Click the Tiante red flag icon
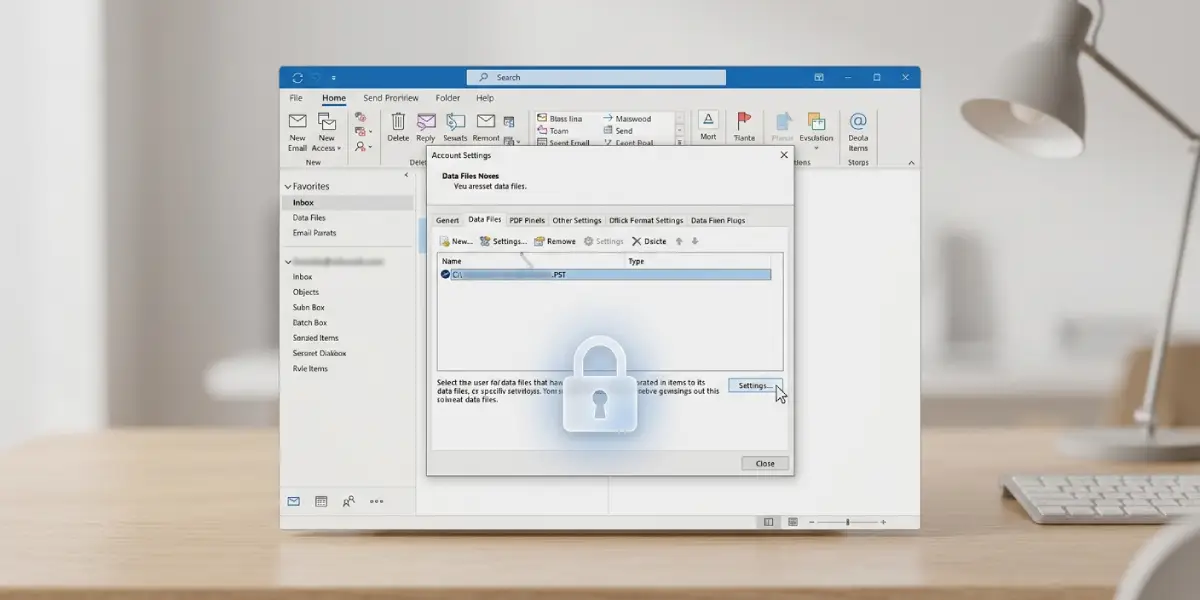This screenshot has width=1200, height=600. [744, 121]
